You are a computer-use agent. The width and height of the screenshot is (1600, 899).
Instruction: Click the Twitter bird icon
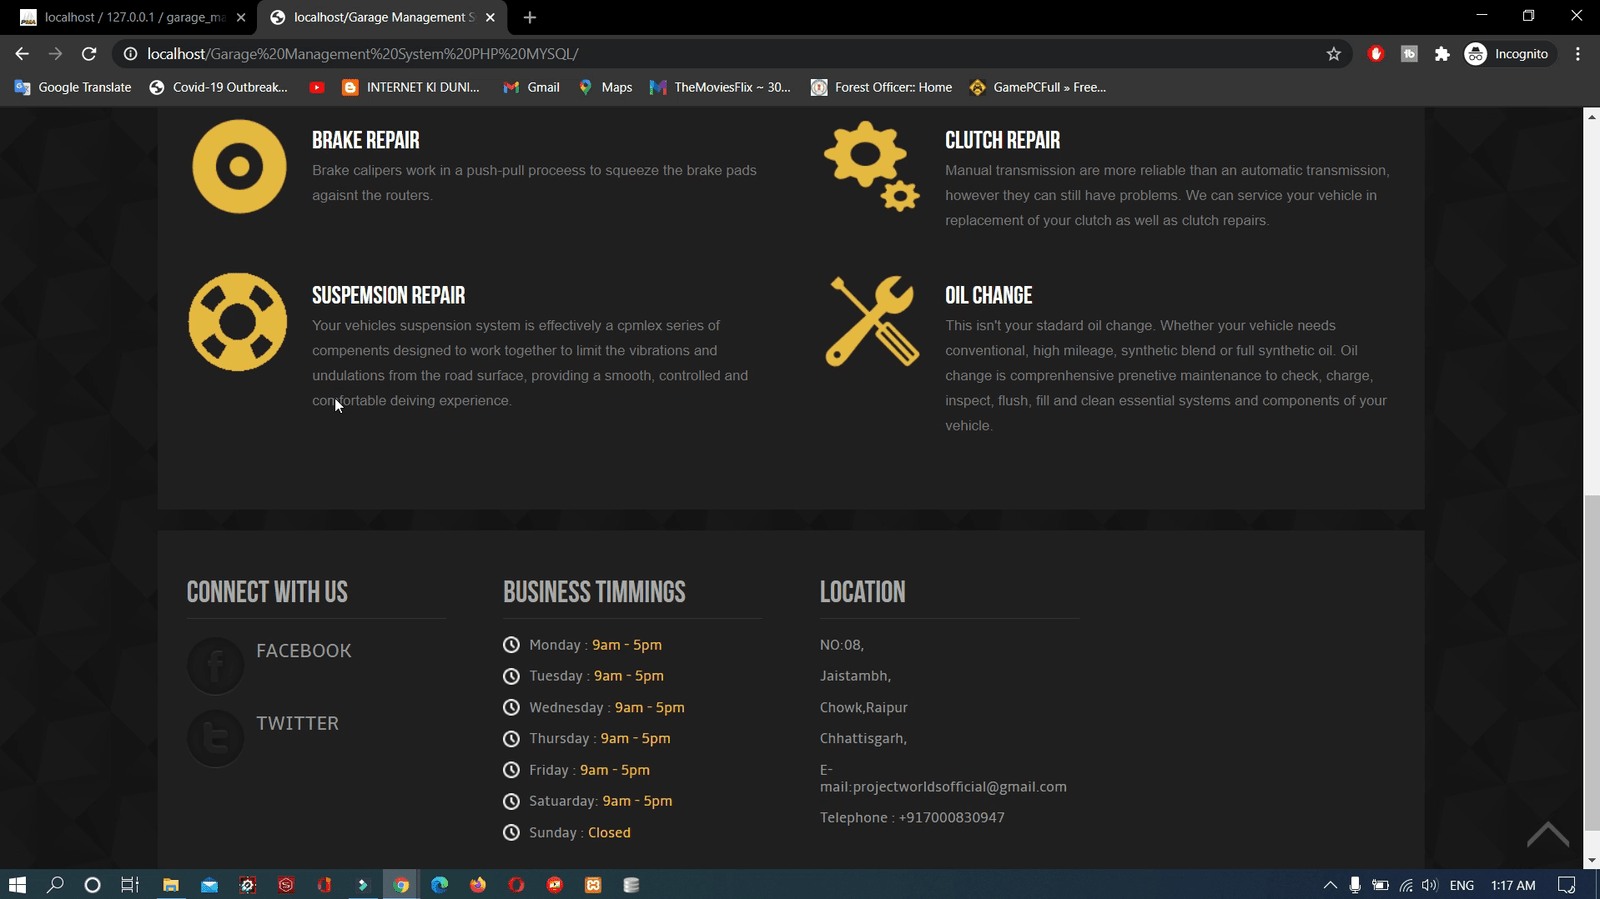[215, 738]
